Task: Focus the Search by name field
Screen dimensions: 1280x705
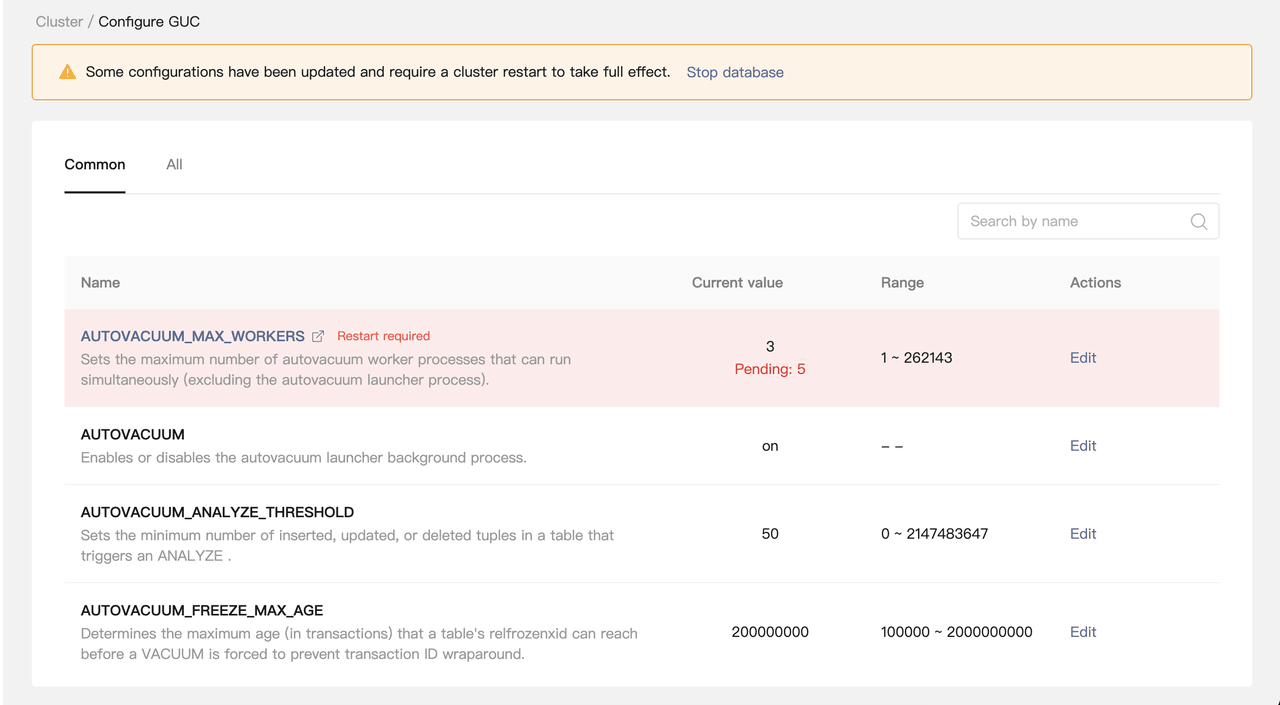Action: [1070, 222]
